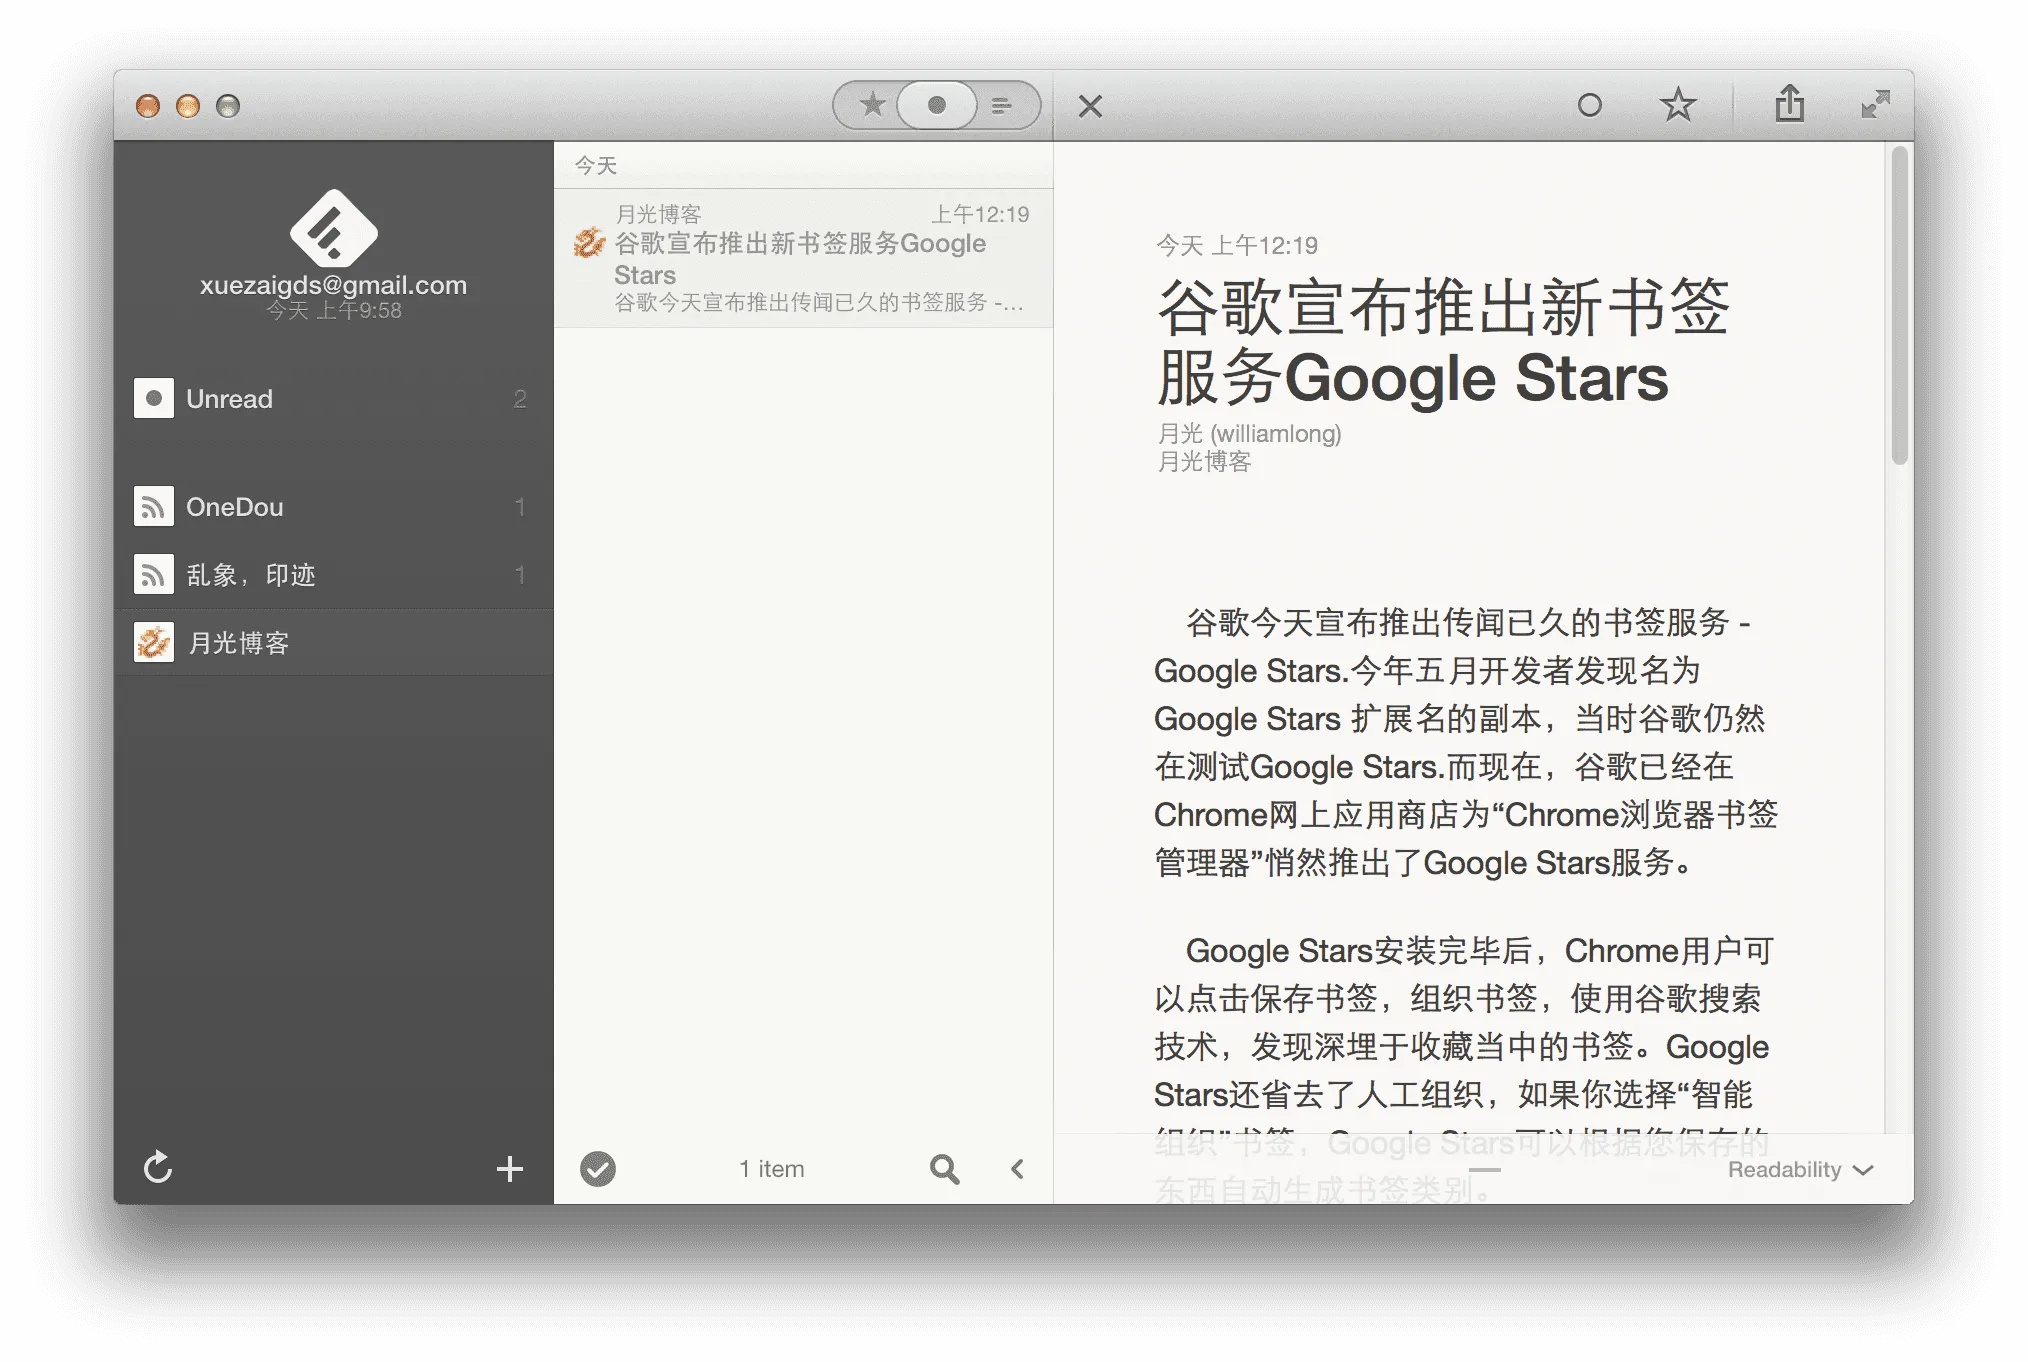The width and height of the screenshot is (2028, 1362).
Task: Toggle the article's read status
Action: 1590,104
